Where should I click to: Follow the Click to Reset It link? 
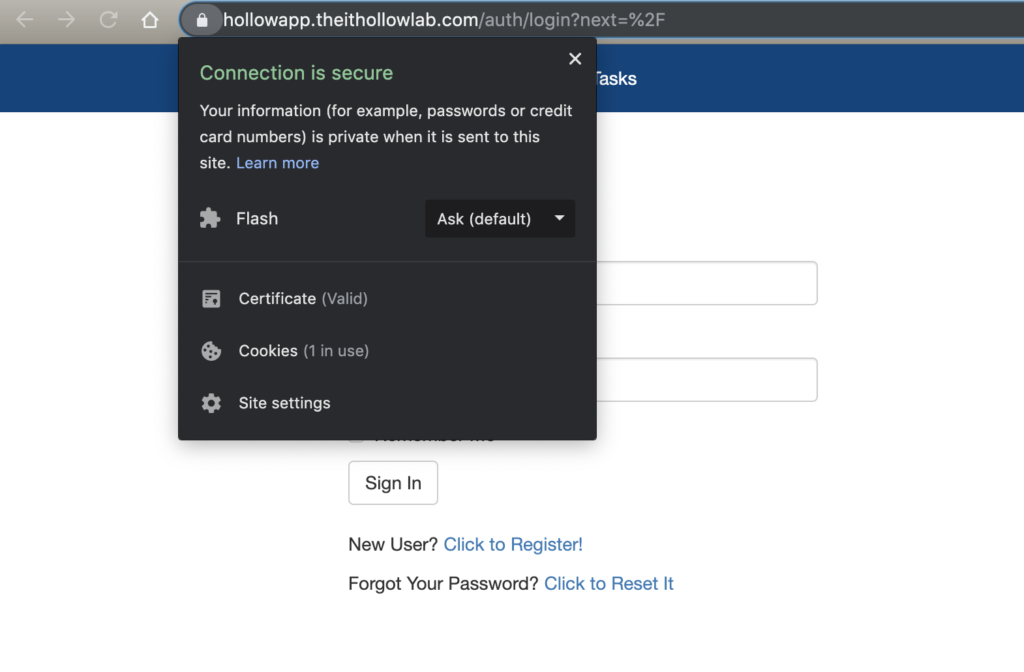point(609,583)
